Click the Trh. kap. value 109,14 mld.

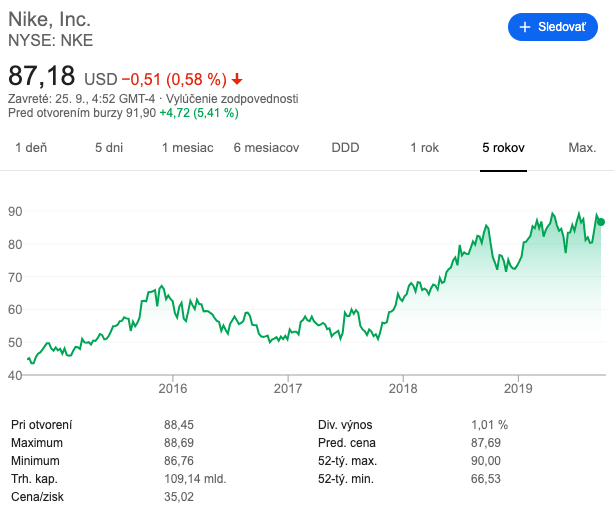195,479
